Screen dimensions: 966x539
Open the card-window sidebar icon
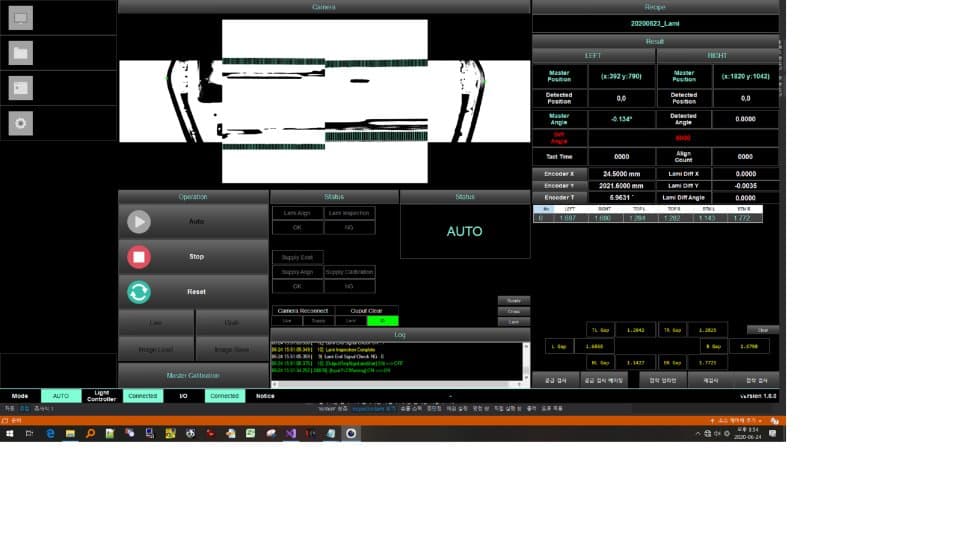pos(20,88)
